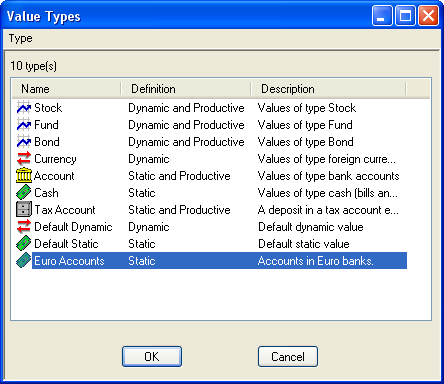Image resolution: width=444 pixels, height=384 pixels.
Task: Click the Default Dynamic arrows icon
Action: pyautogui.click(x=24, y=227)
